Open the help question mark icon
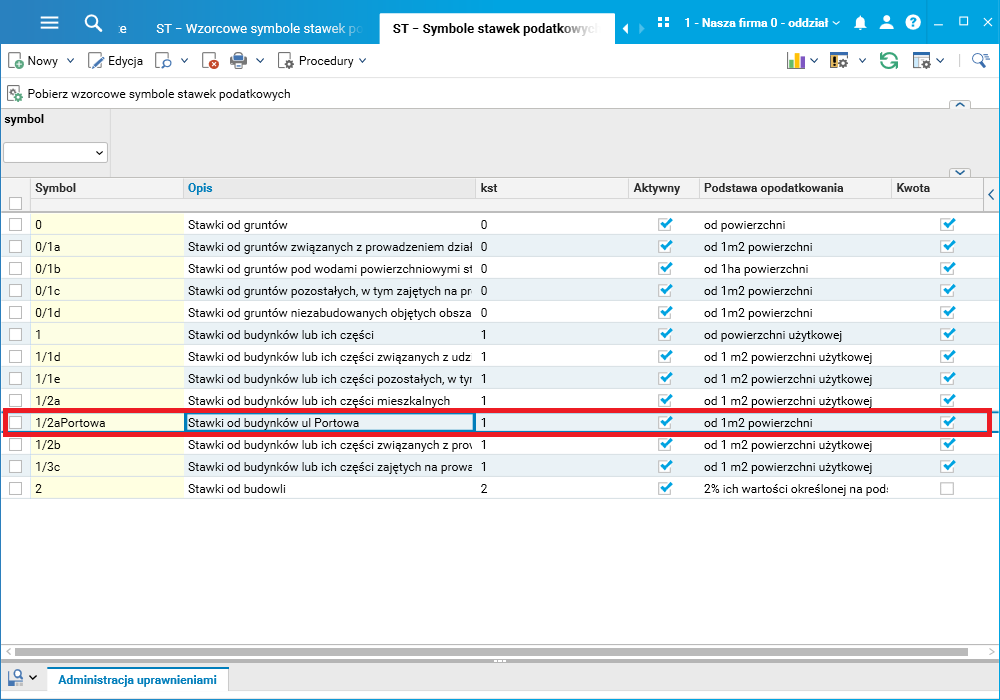This screenshot has height=700, width=1000. [913, 23]
